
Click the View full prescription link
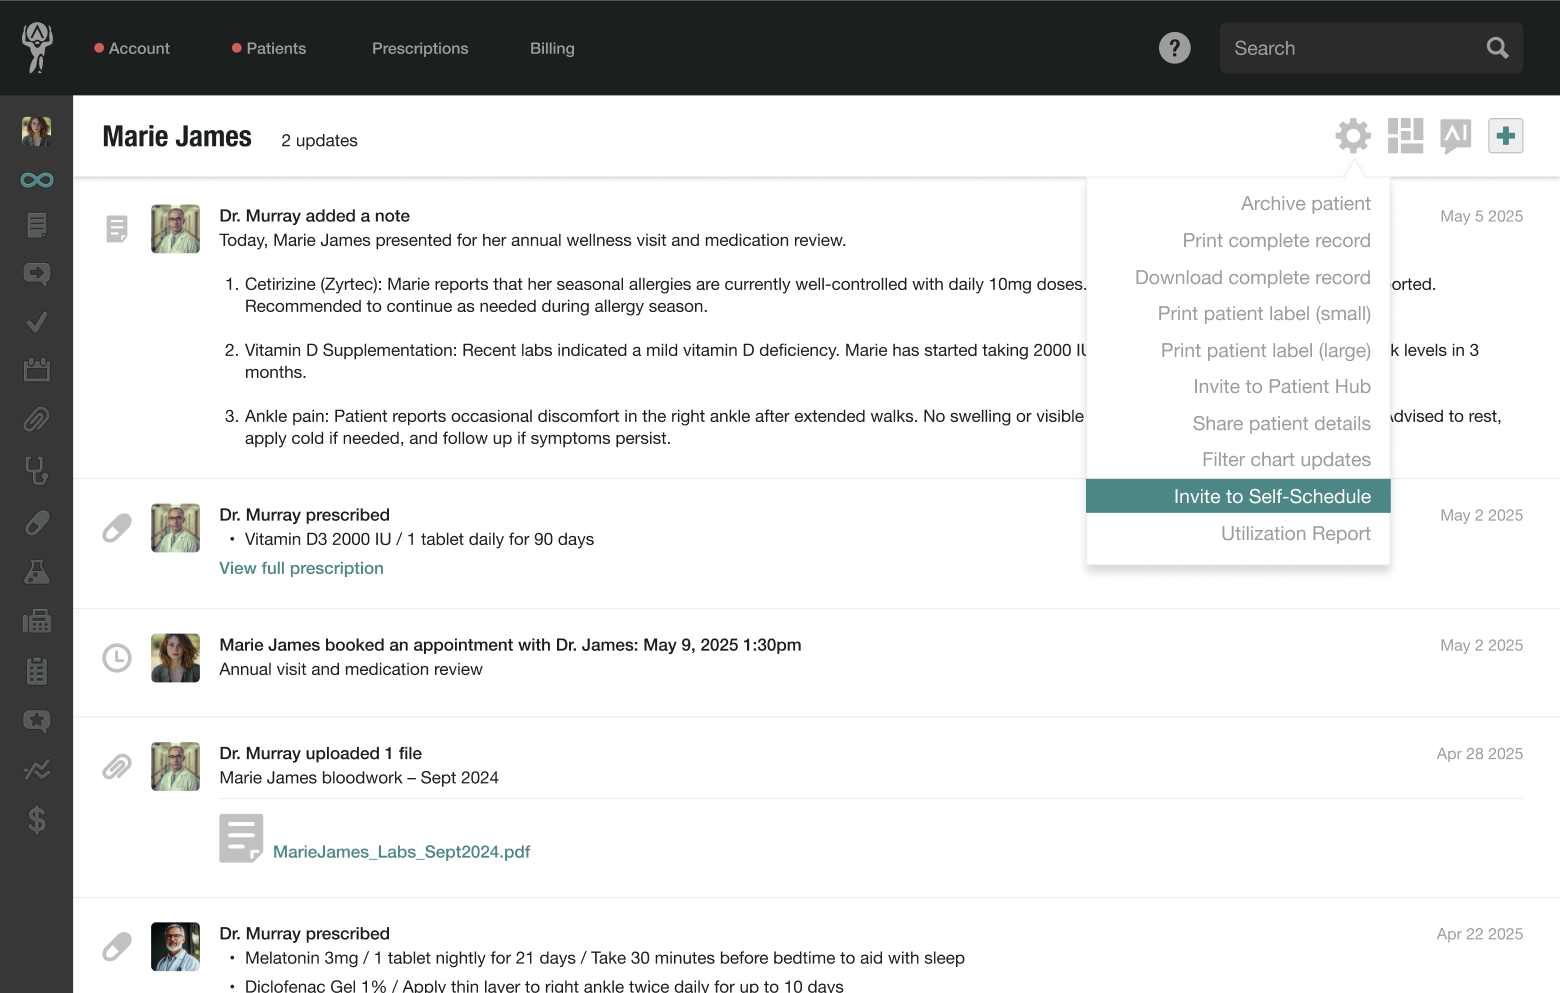pyautogui.click(x=301, y=568)
